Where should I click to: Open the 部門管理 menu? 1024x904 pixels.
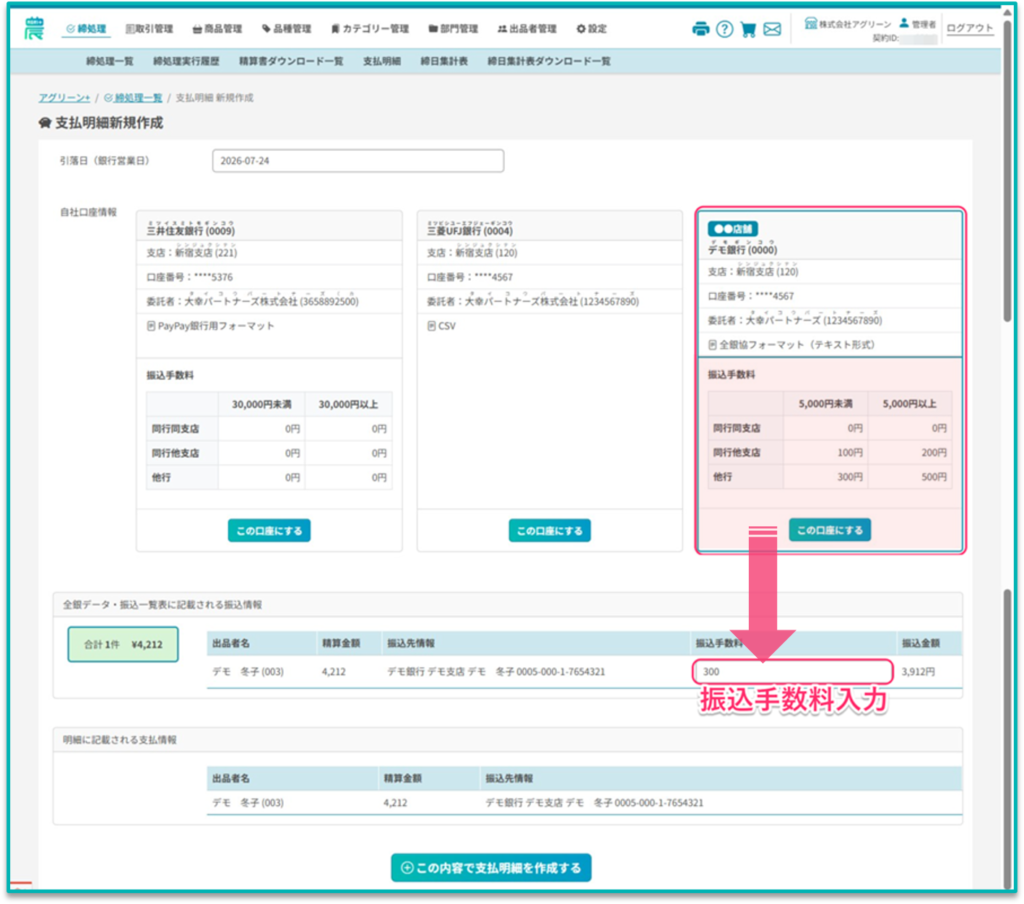click(453, 29)
